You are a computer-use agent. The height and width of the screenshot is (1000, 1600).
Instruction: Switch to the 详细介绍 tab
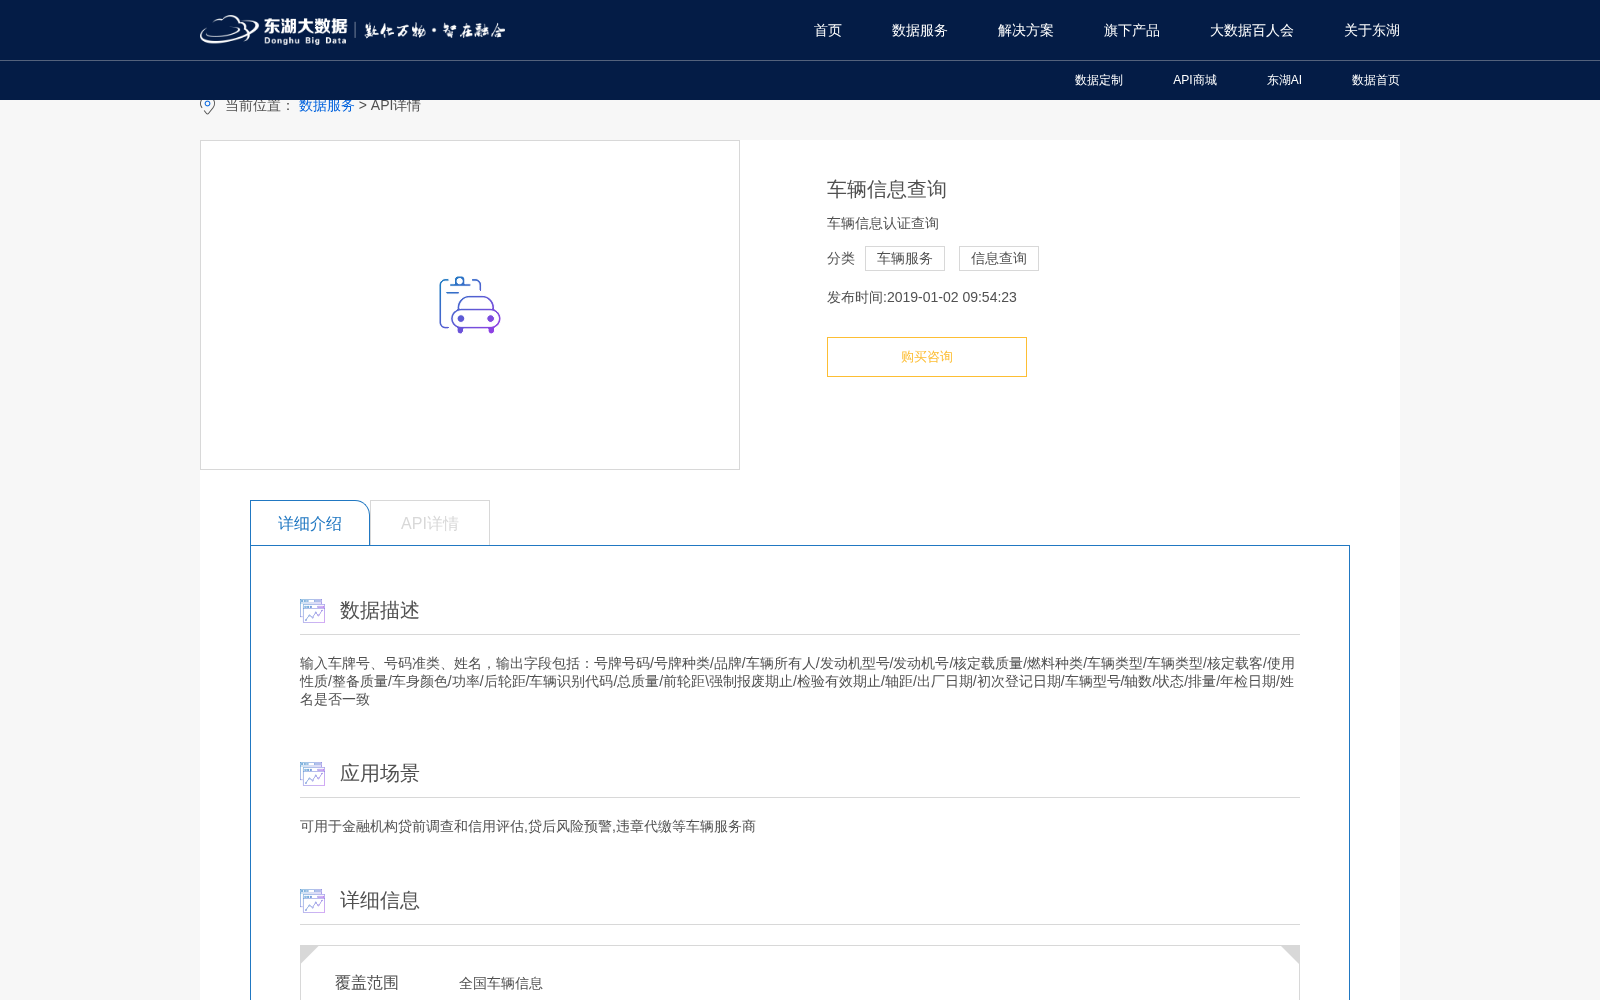coord(310,523)
